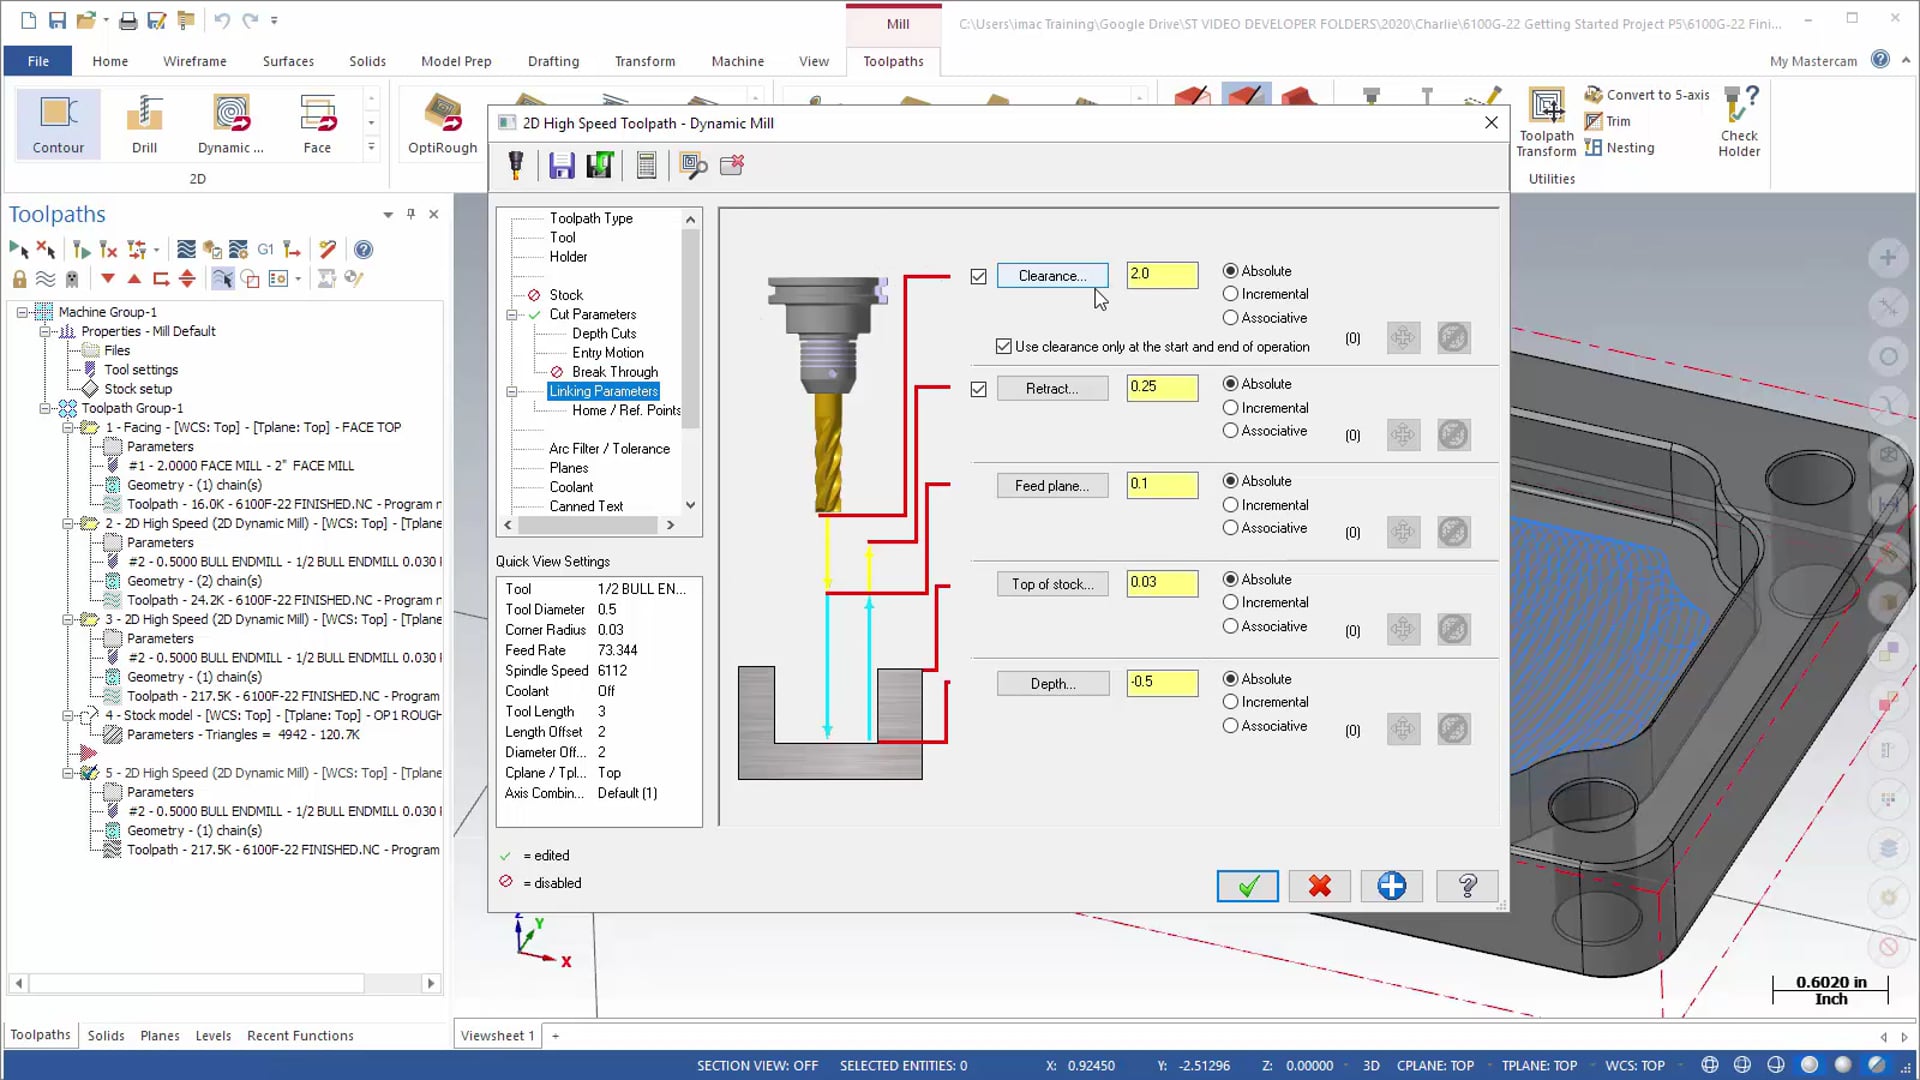
Task: Expand the 2D toolpath gallery dropdown arrow
Action: [371, 146]
